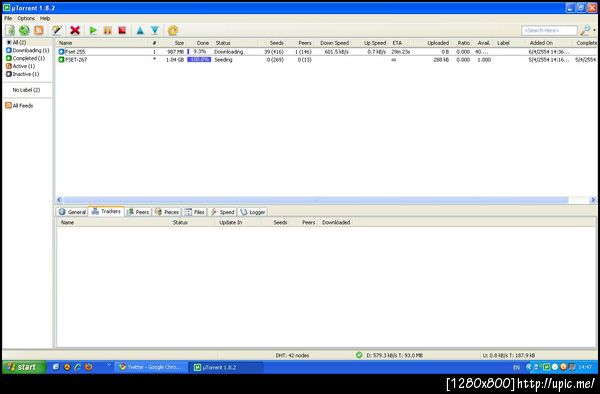The height and width of the screenshot is (394, 600).
Task: Click the green Start torrent icon
Action: (93, 30)
